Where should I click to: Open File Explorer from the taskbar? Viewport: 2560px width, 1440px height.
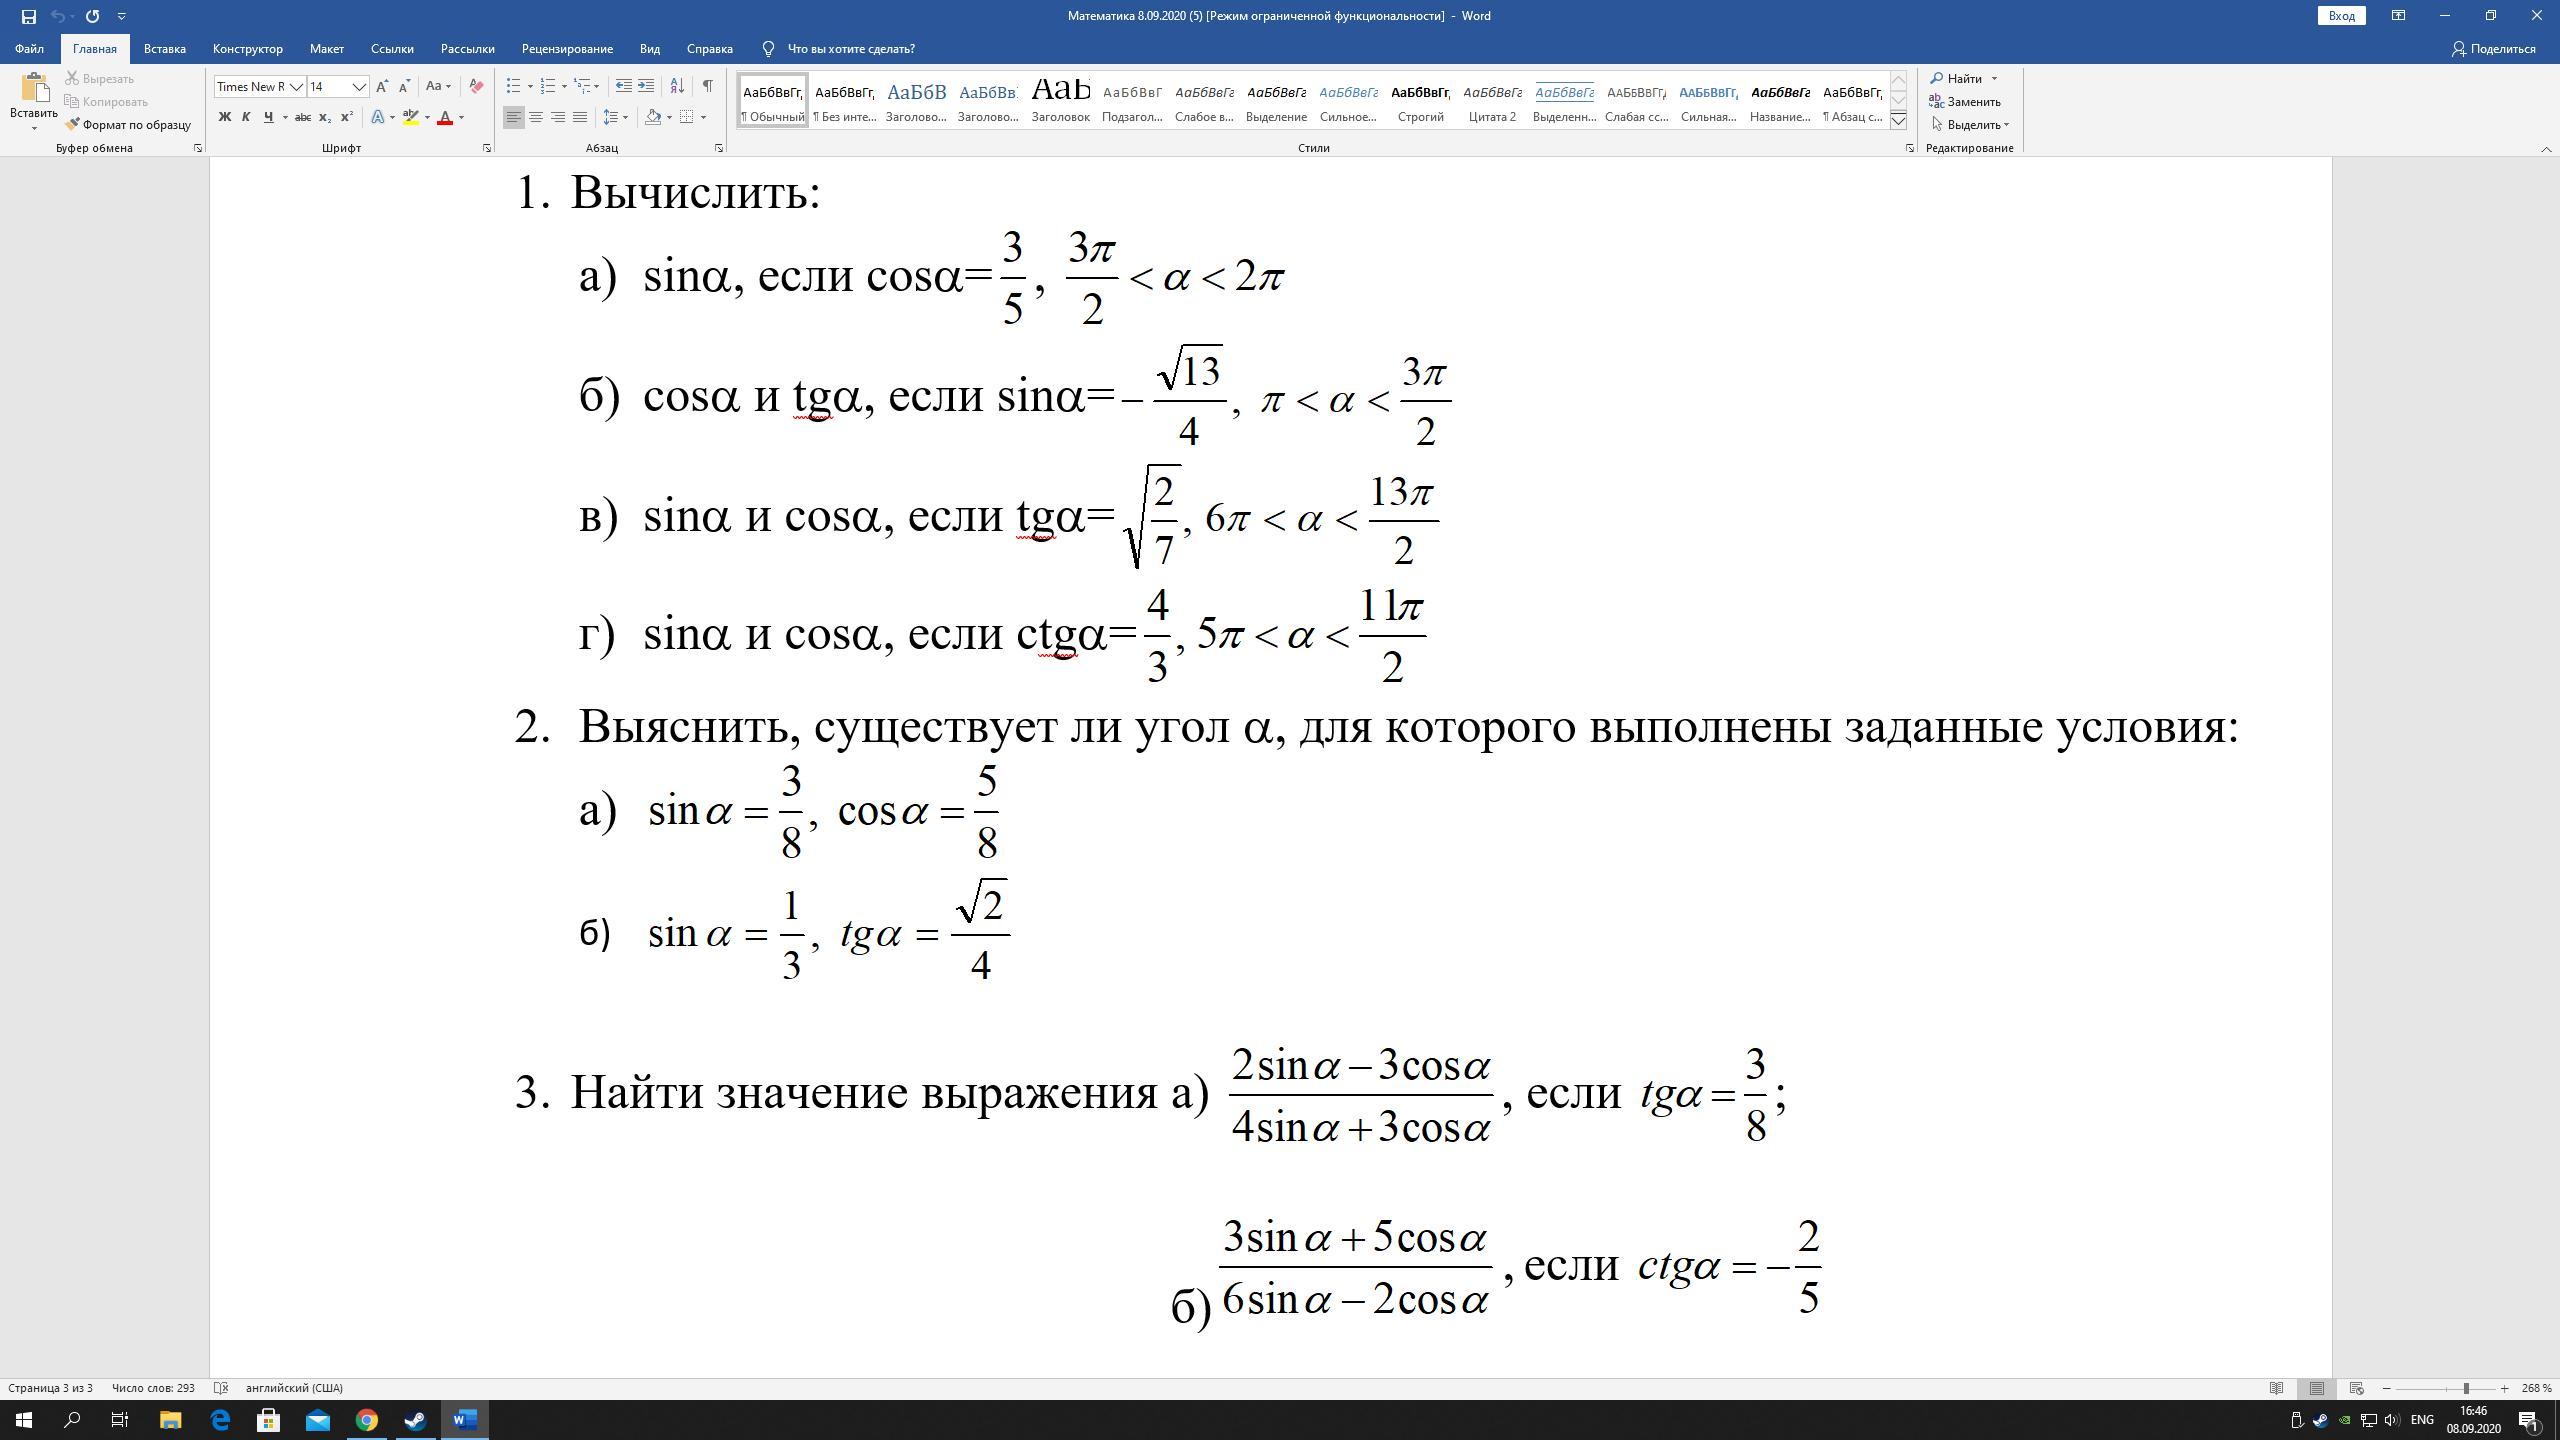tap(170, 1420)
